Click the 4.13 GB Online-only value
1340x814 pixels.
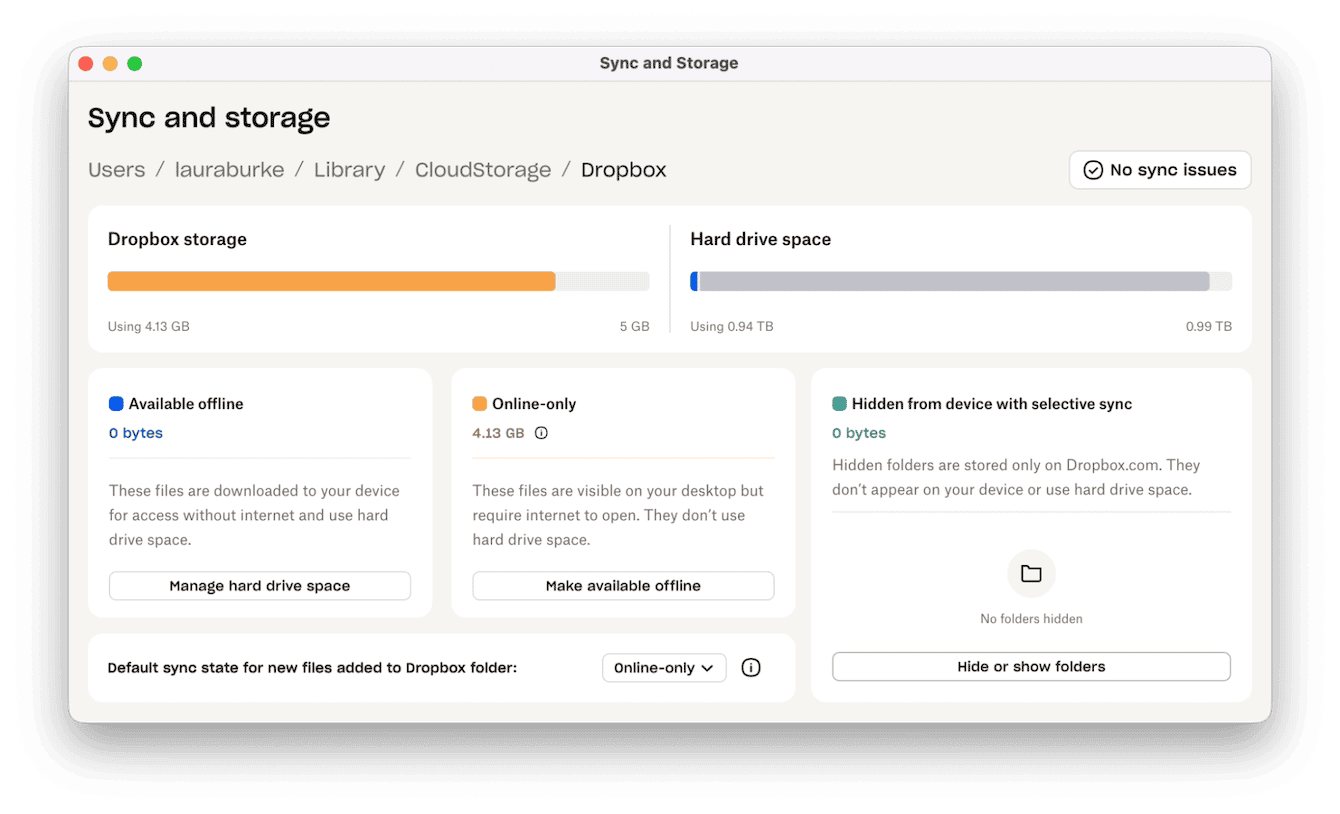coord(498,433)
